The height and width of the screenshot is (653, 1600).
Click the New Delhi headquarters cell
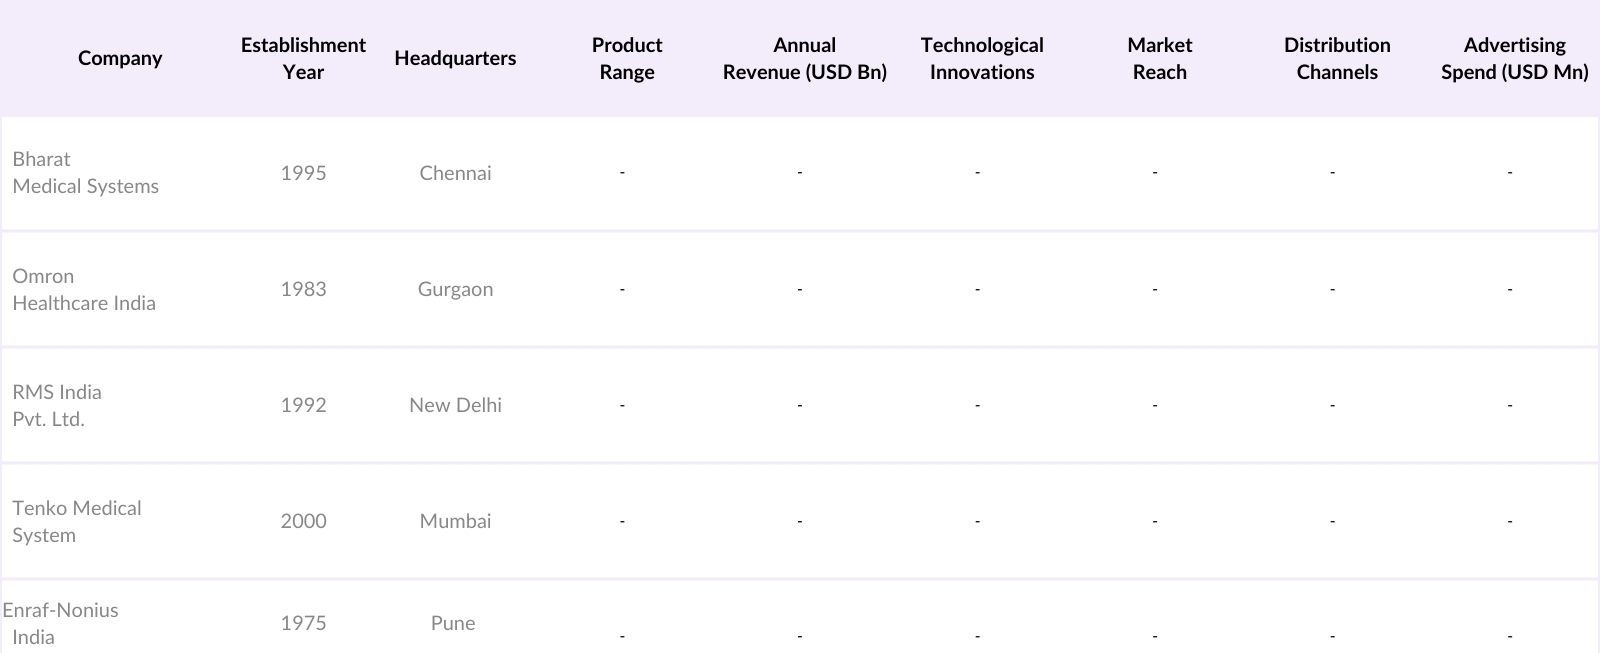[455, 405]
